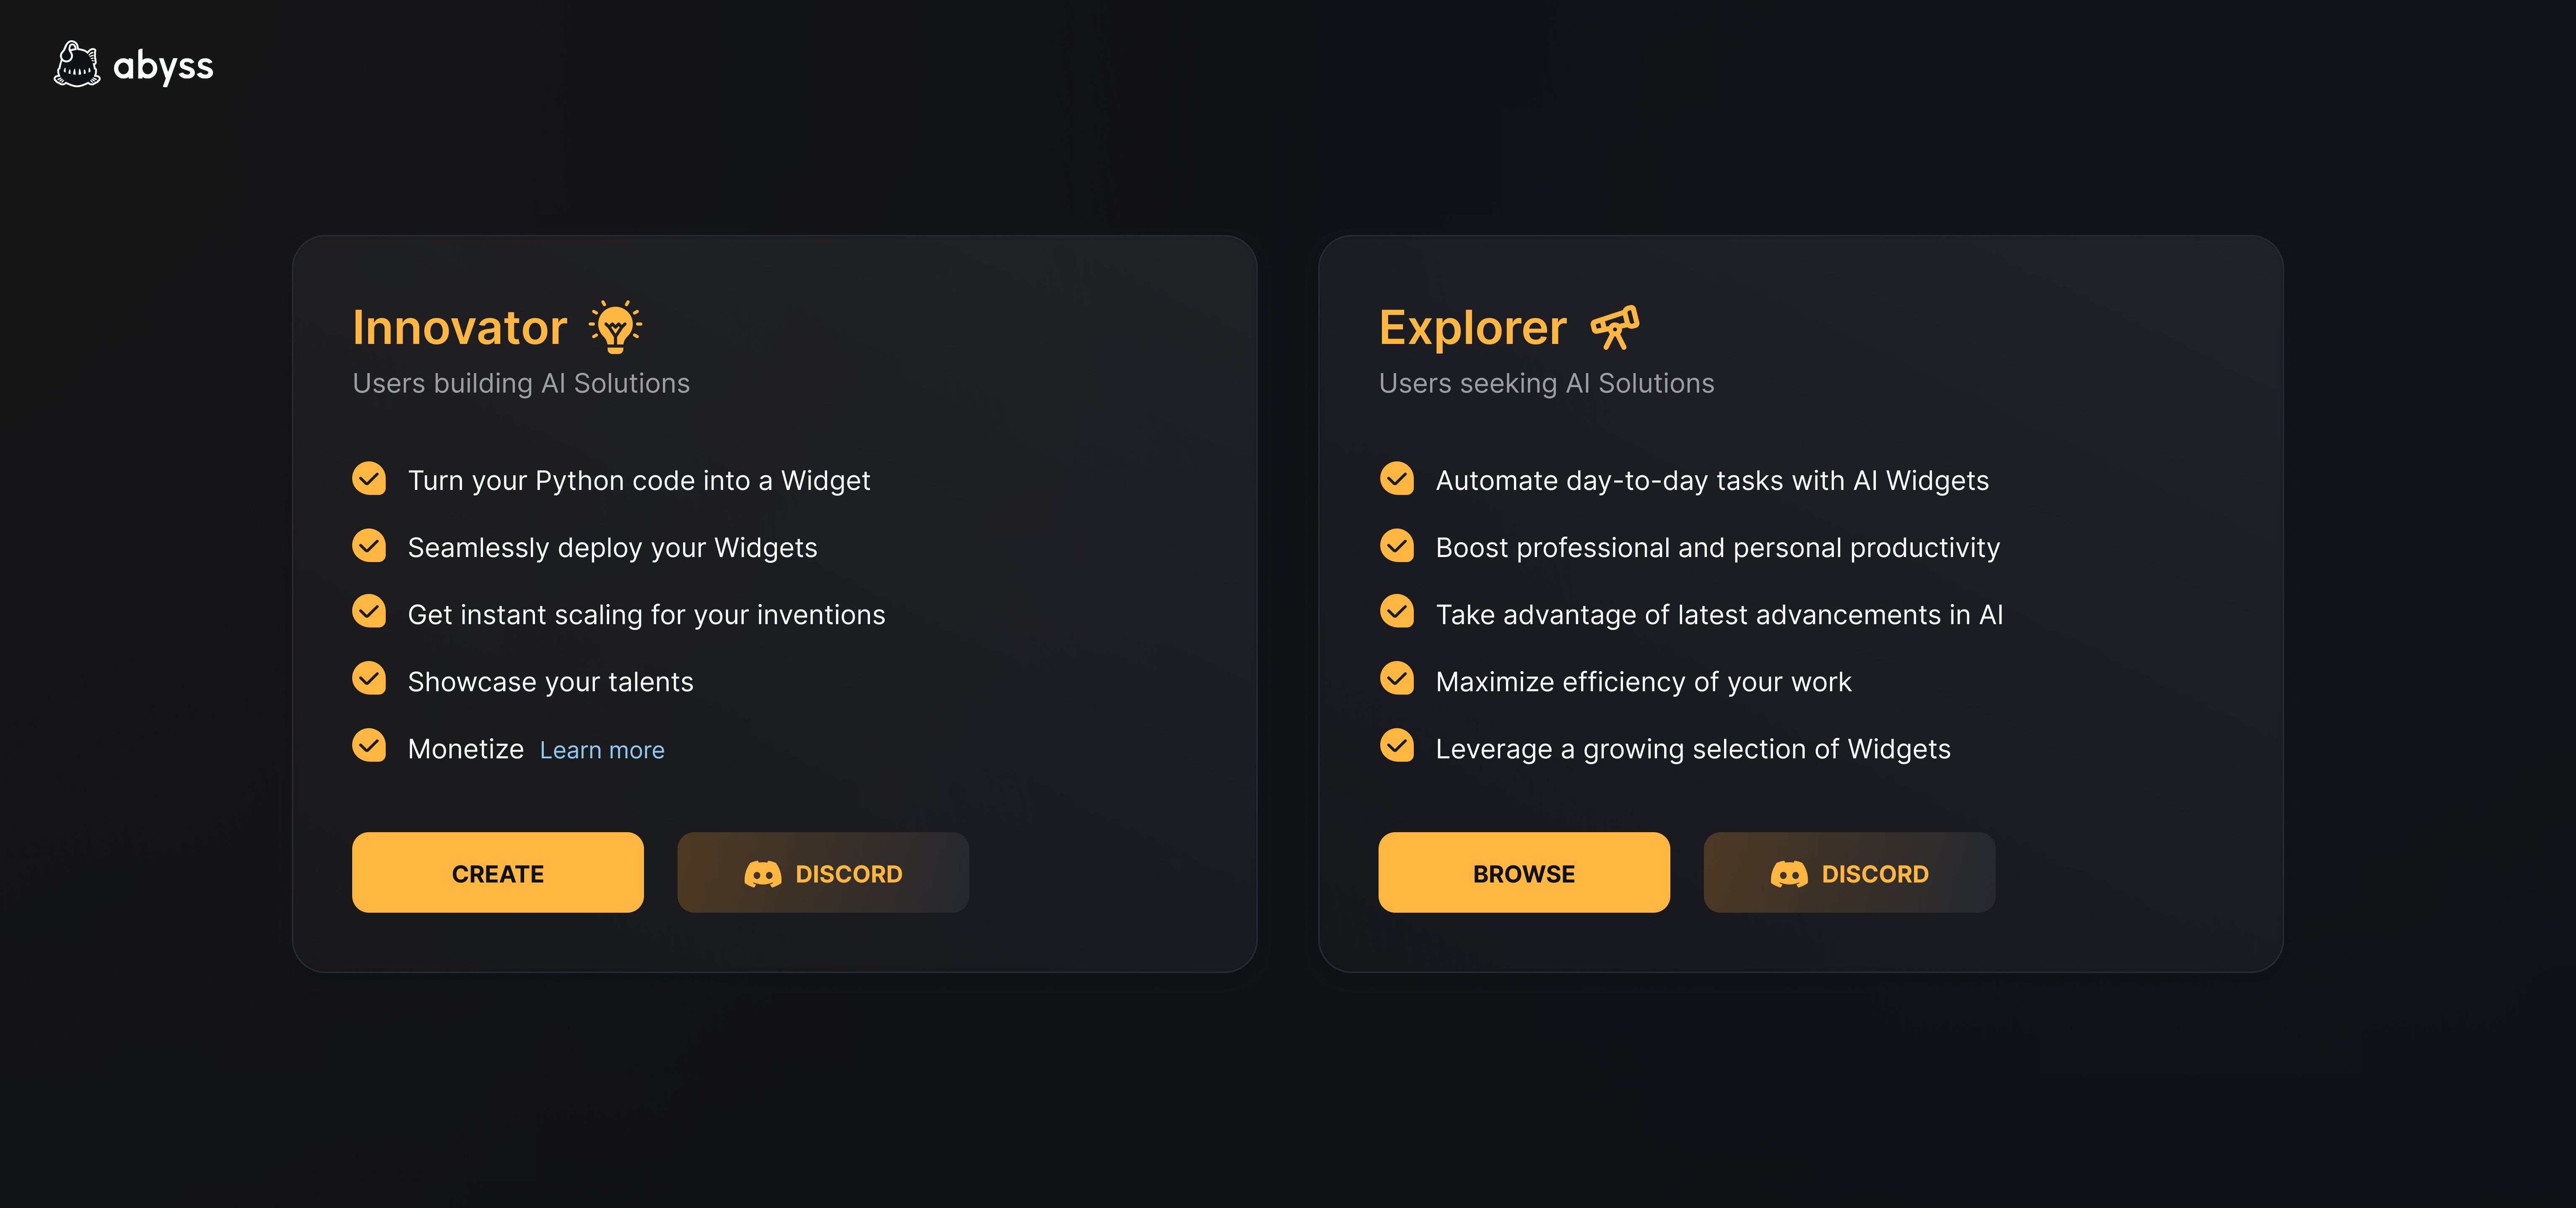Click checkmark beside Maximize efficiency of your work
2576x1208 pixels.
pyautogui.click(x=1397, y=679)
